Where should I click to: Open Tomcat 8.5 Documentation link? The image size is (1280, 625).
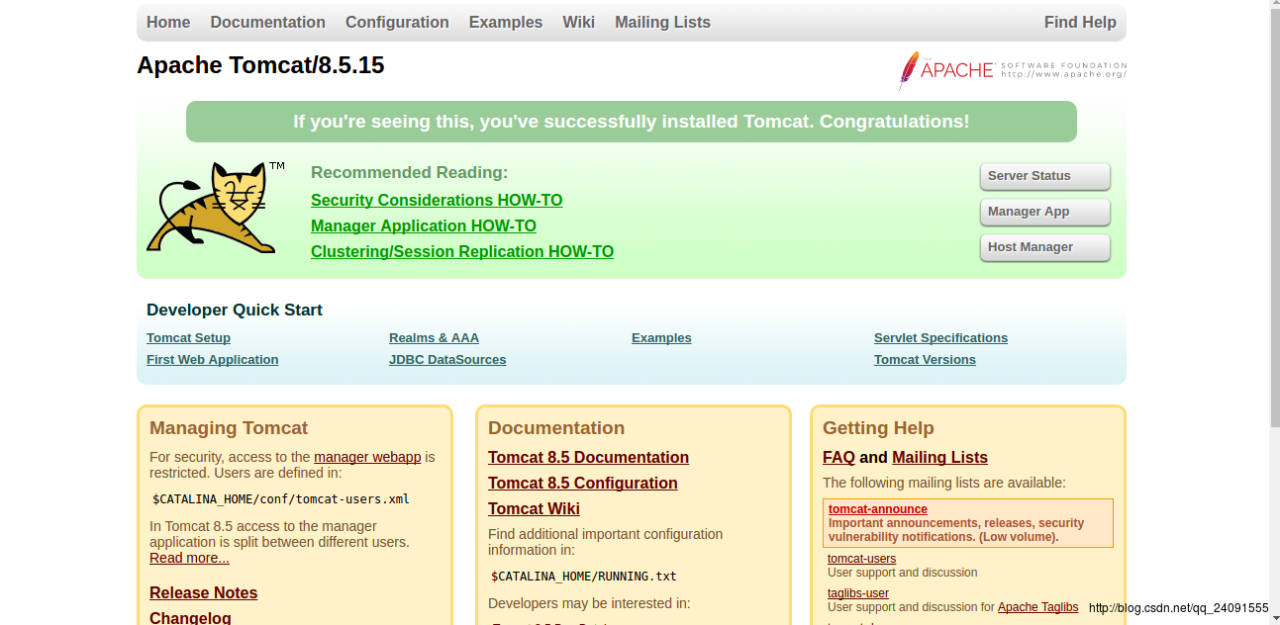click(x=588, y=457)
